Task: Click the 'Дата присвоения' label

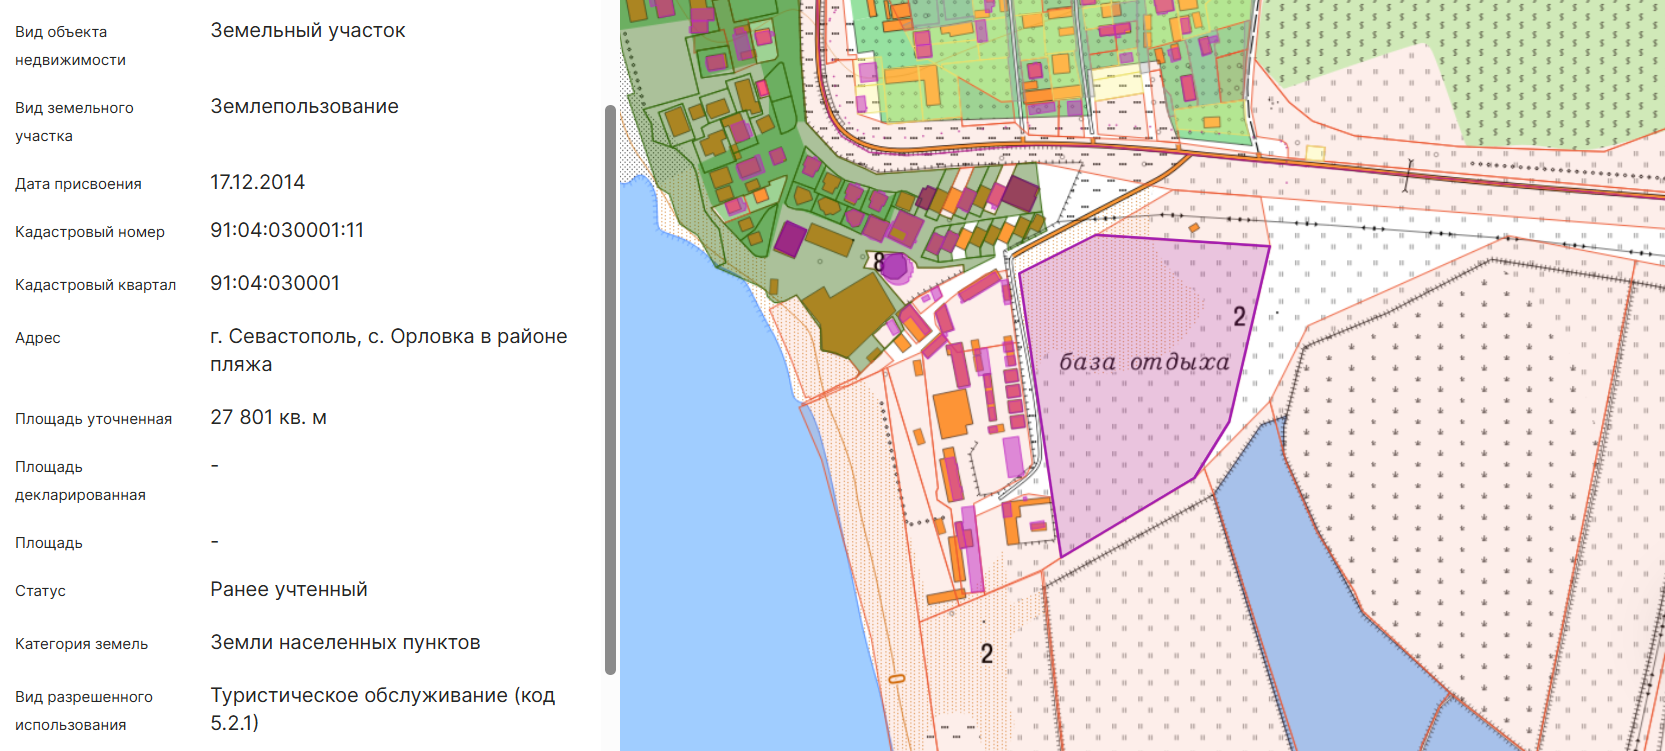Action: coord(78,184)
